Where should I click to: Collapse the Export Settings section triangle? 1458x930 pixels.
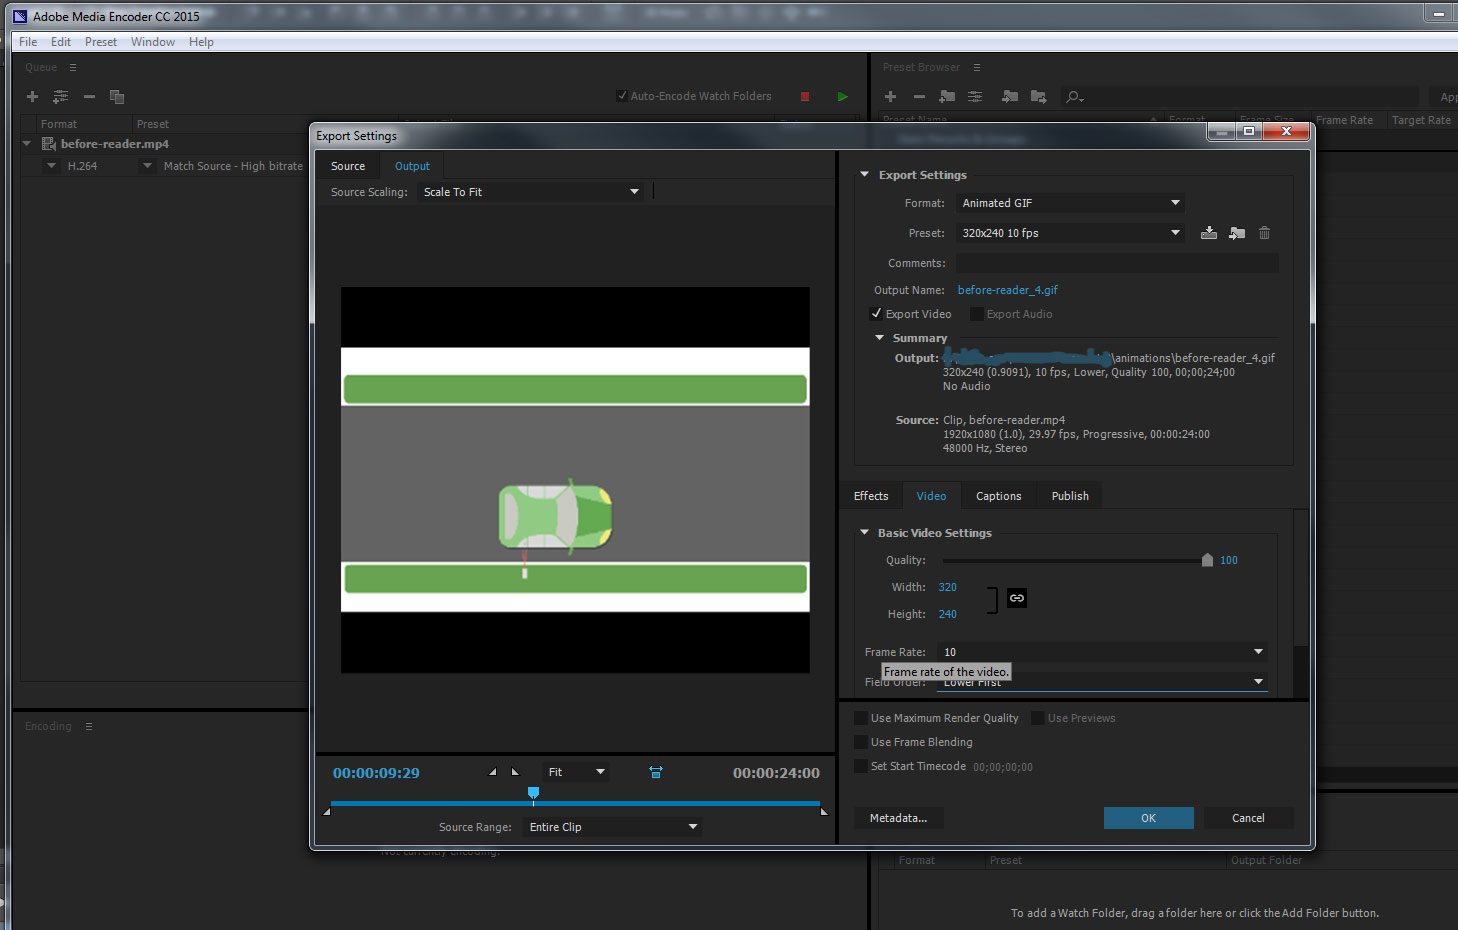[x=865, y=174]
